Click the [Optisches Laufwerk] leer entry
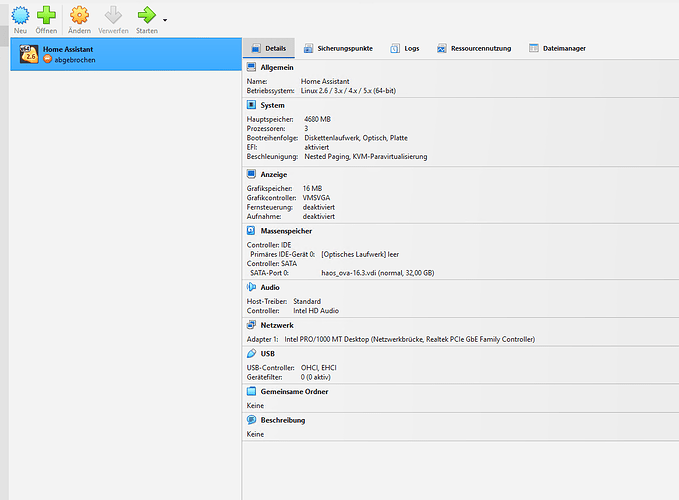 (360, 254)
